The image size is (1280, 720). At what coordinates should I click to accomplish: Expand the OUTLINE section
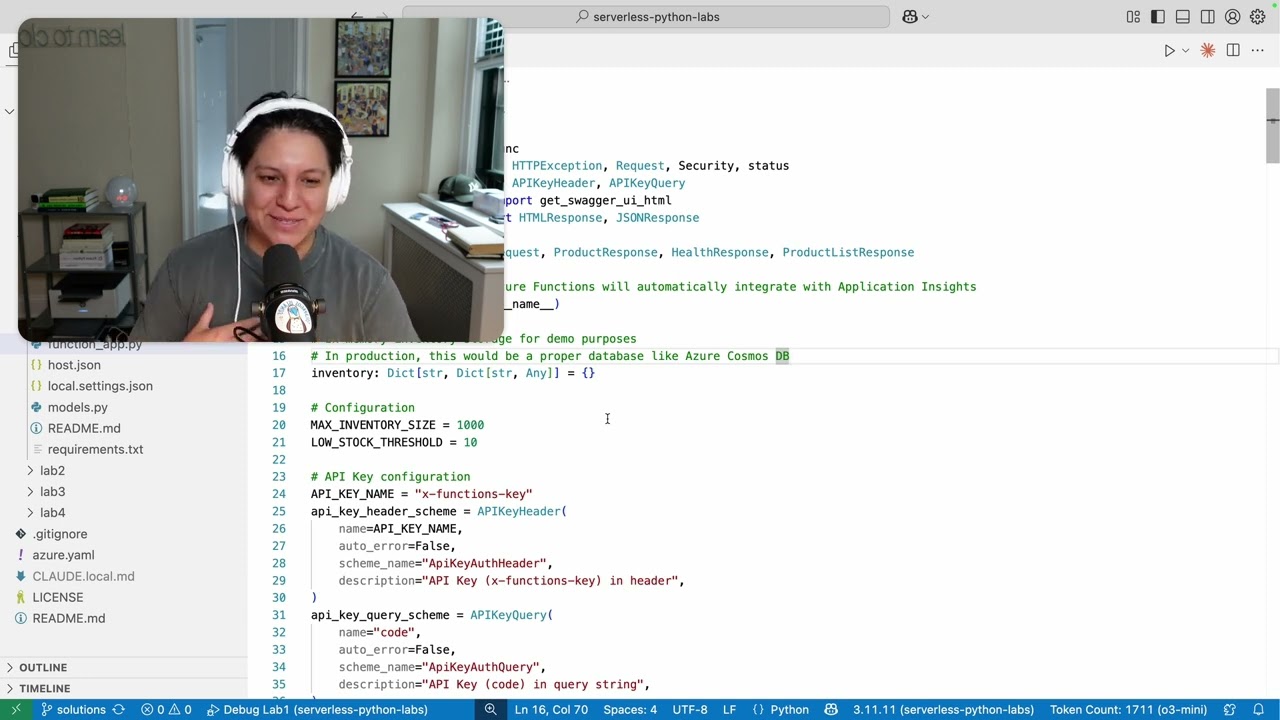[x=43, y=667]
